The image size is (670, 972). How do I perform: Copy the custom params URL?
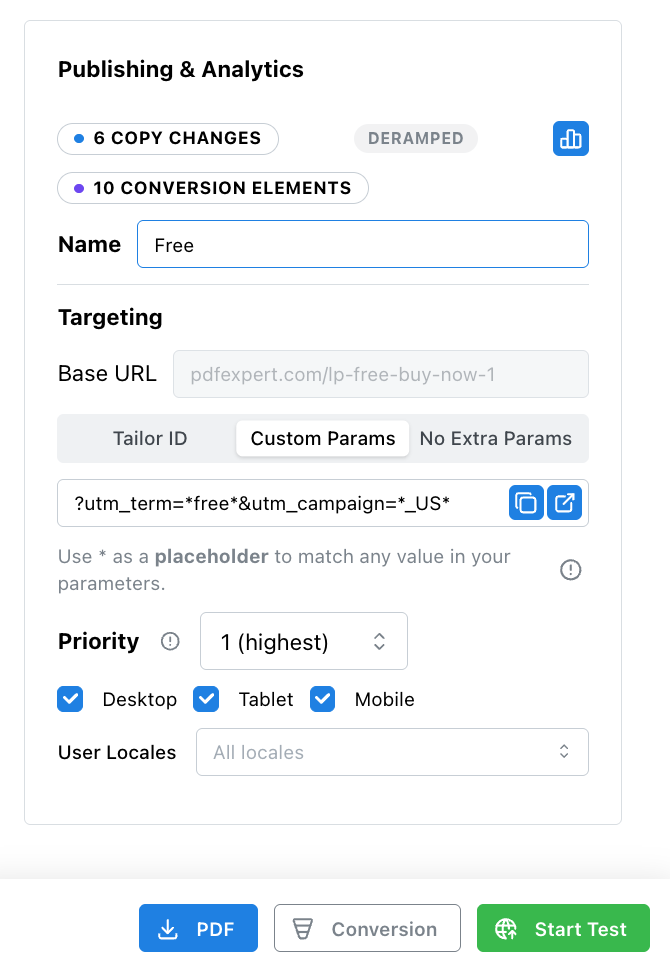(x=526, y=503)
